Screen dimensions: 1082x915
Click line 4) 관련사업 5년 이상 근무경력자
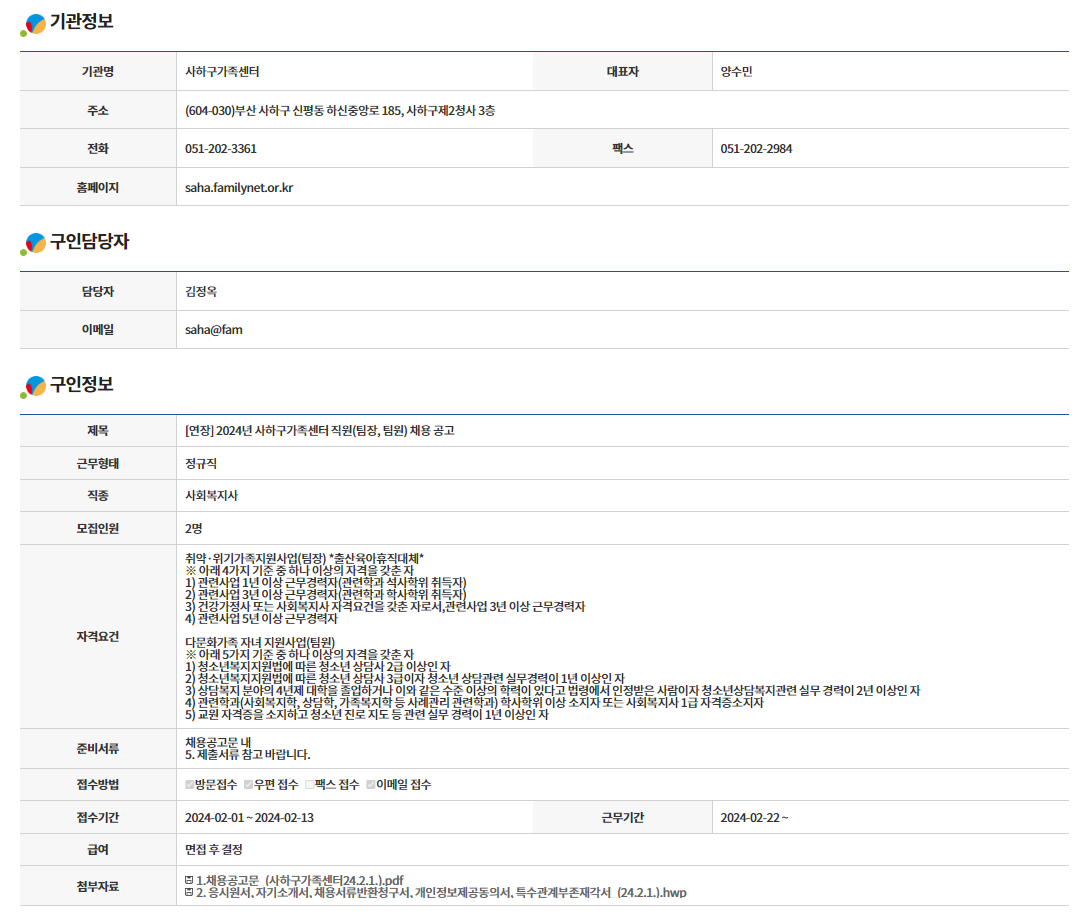pyautogui.click(x=262, y=619)
